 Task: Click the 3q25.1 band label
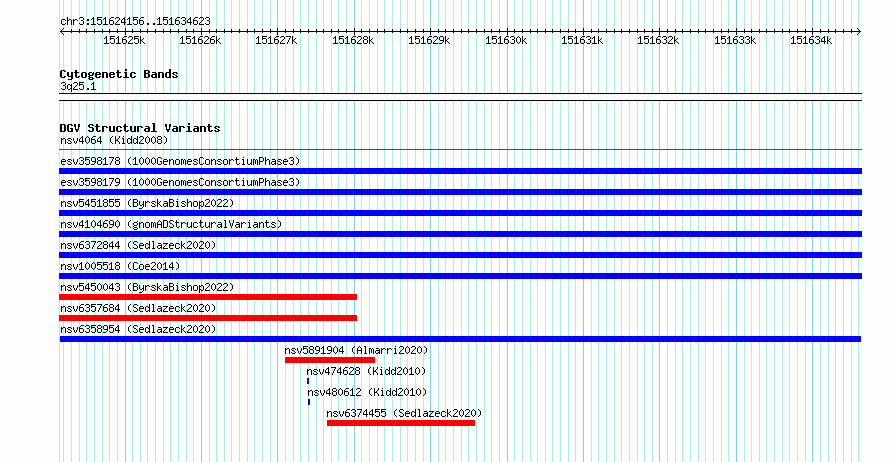point(78,86)
